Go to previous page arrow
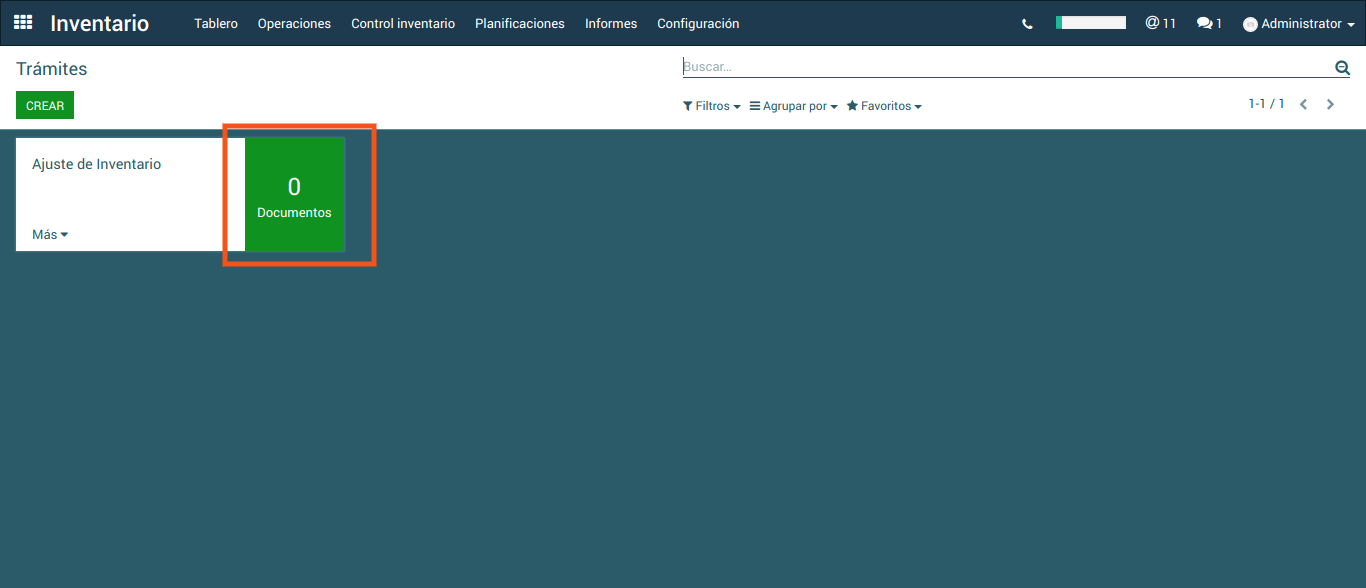The width and height of the screenshot is (1366, 588). pos(1303,104)
